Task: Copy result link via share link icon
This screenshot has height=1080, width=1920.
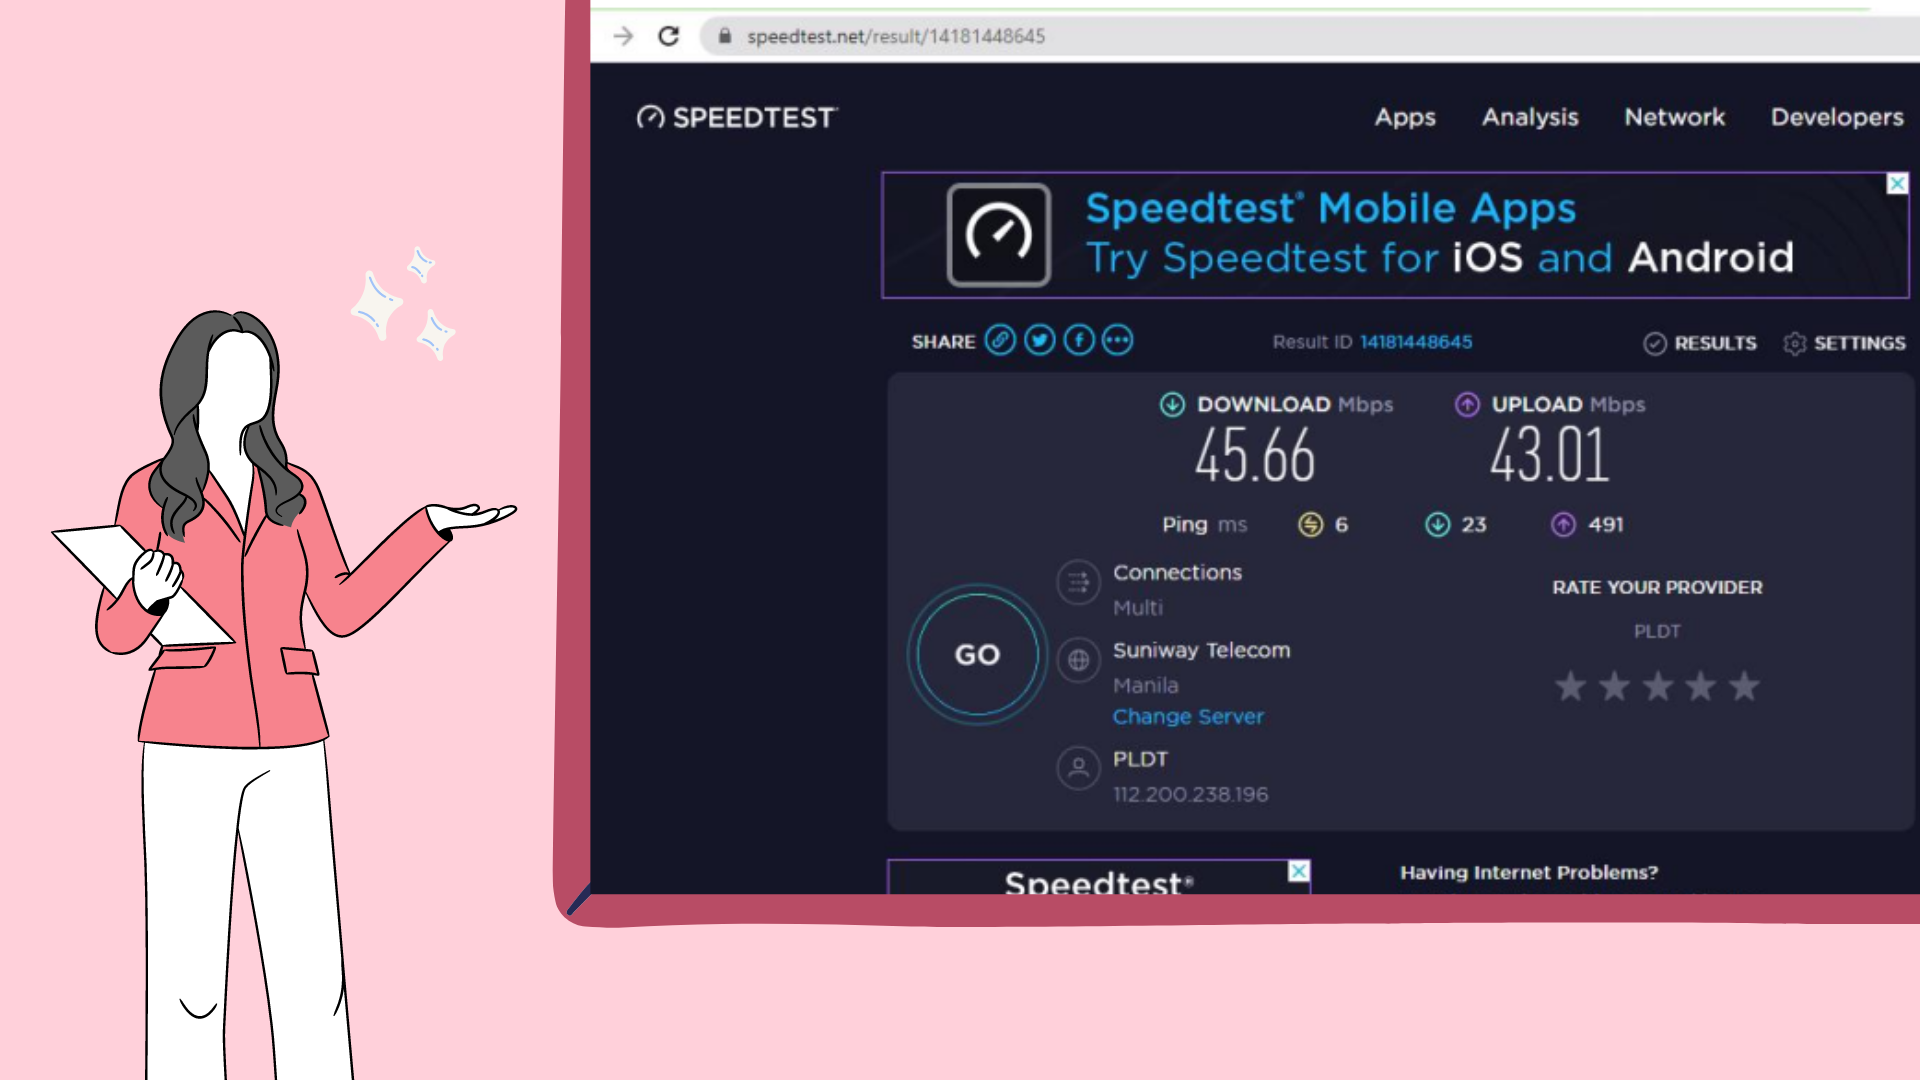Action: [1000, 341]
